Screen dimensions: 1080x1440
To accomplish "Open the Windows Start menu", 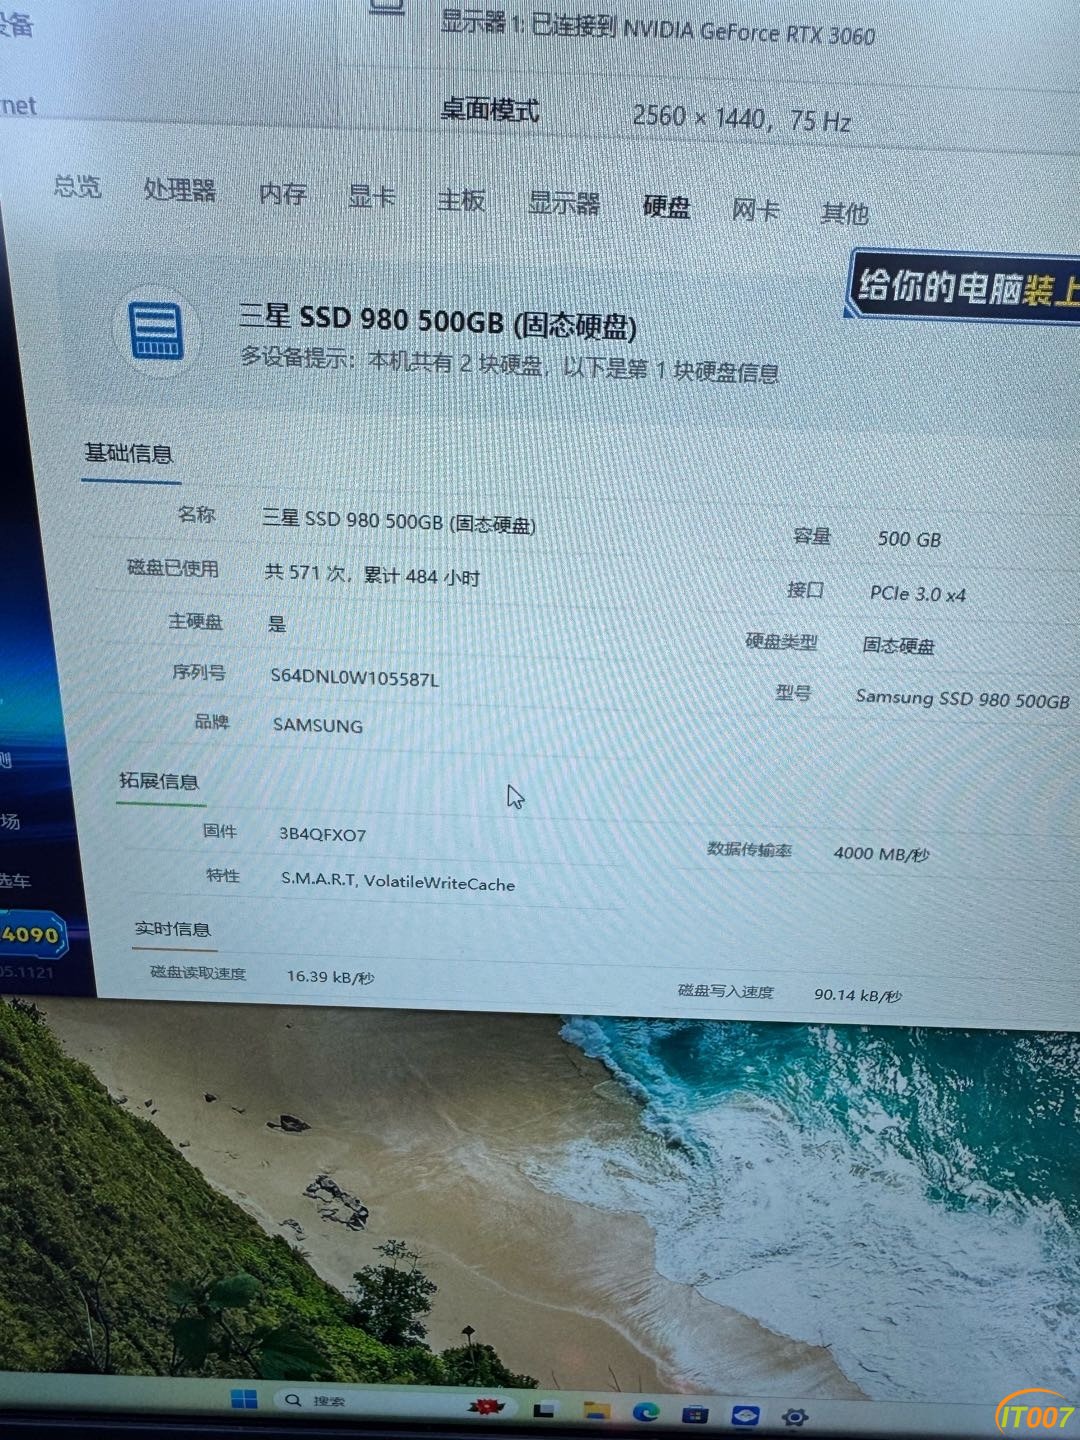I will pyautogui.click(x=244, y=1399).
